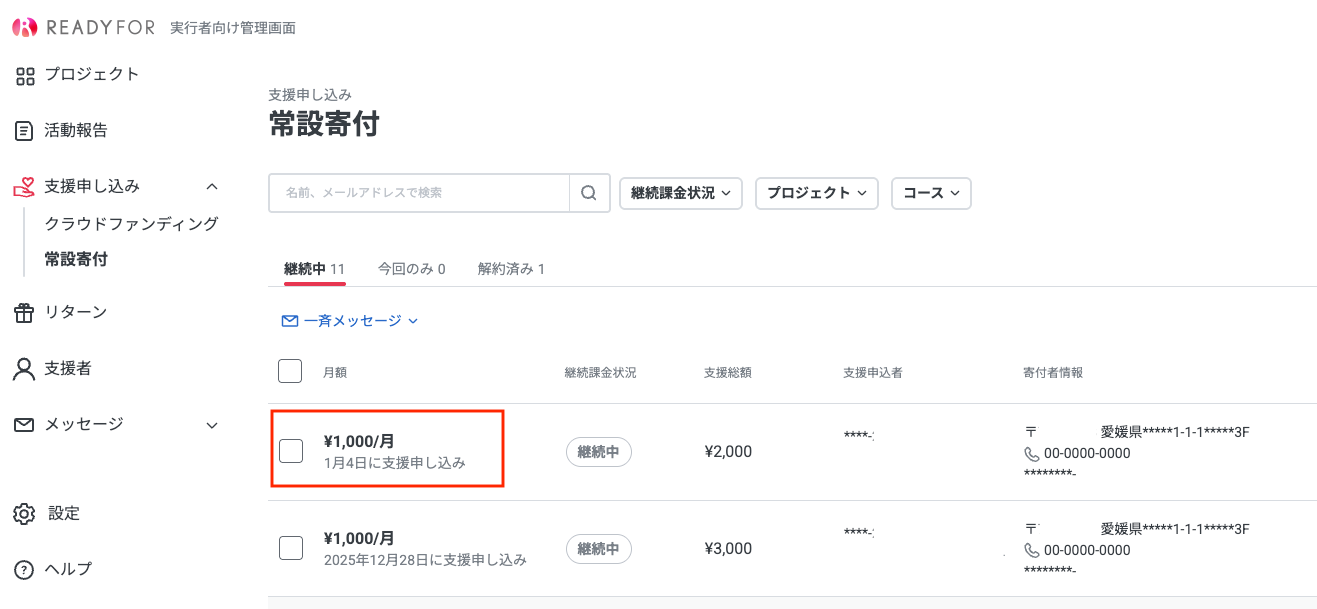This screenshot has height=609, width=1317.
Task: Click the リターン gift icon
Action: coord(24,313)
